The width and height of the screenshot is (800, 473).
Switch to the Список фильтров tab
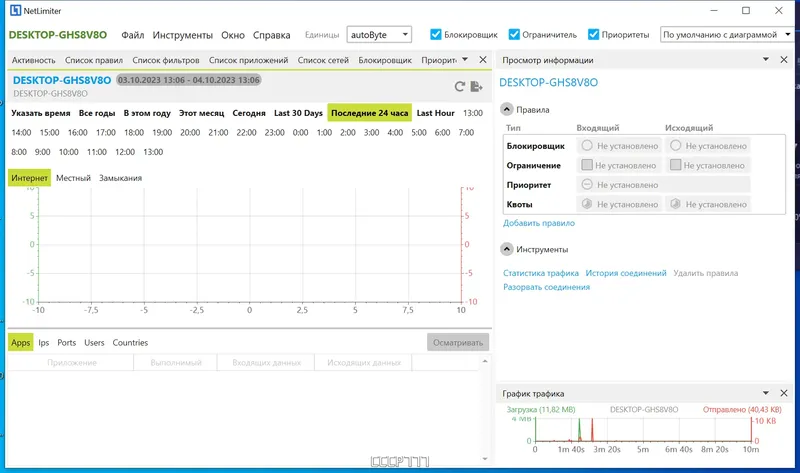click(166, 60)
